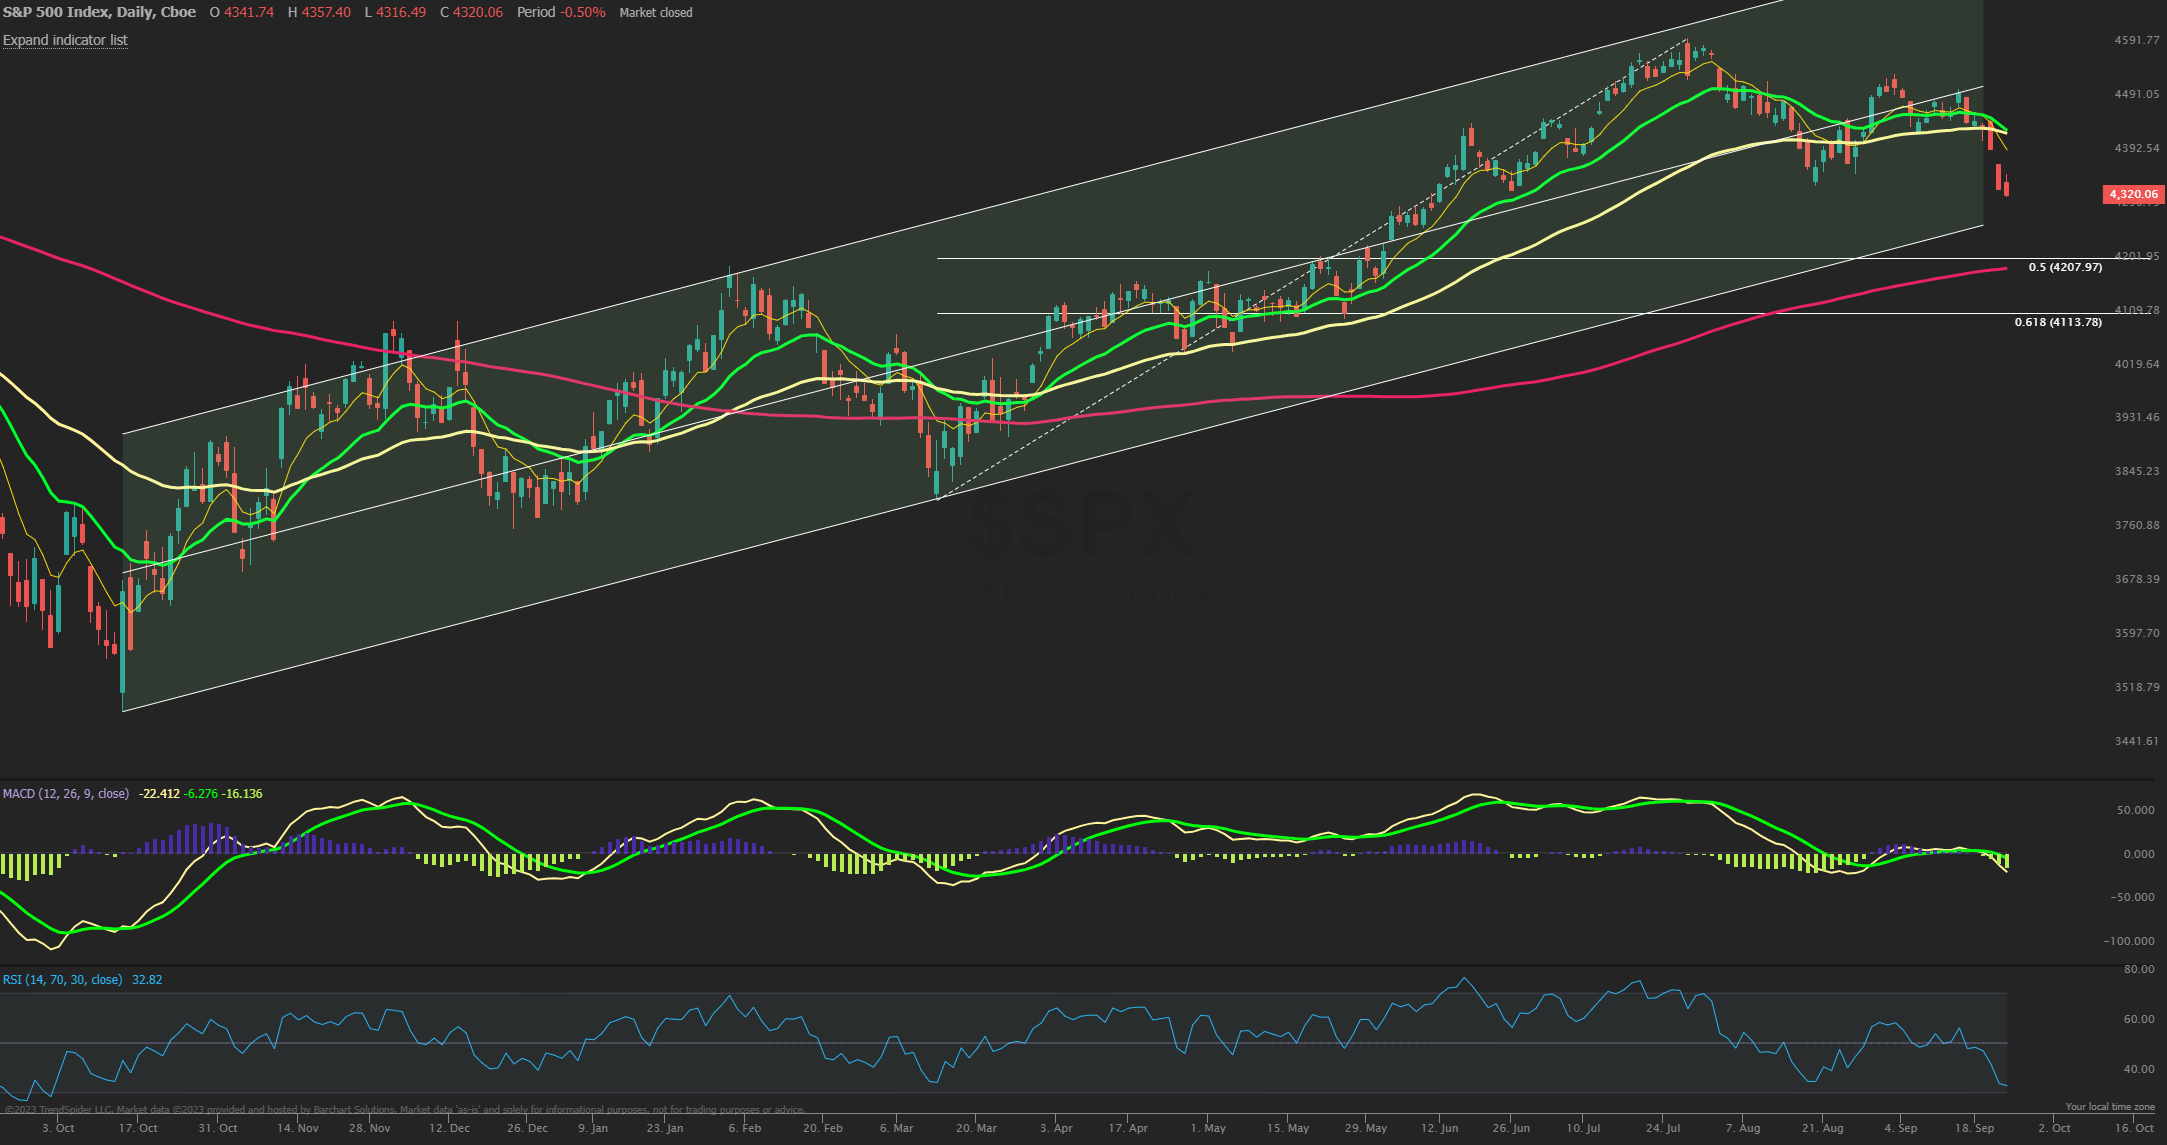Click the 3931.46 price axis label
The height and width of the screenshot is (1145, 2167).
[x=2137, y=417]
